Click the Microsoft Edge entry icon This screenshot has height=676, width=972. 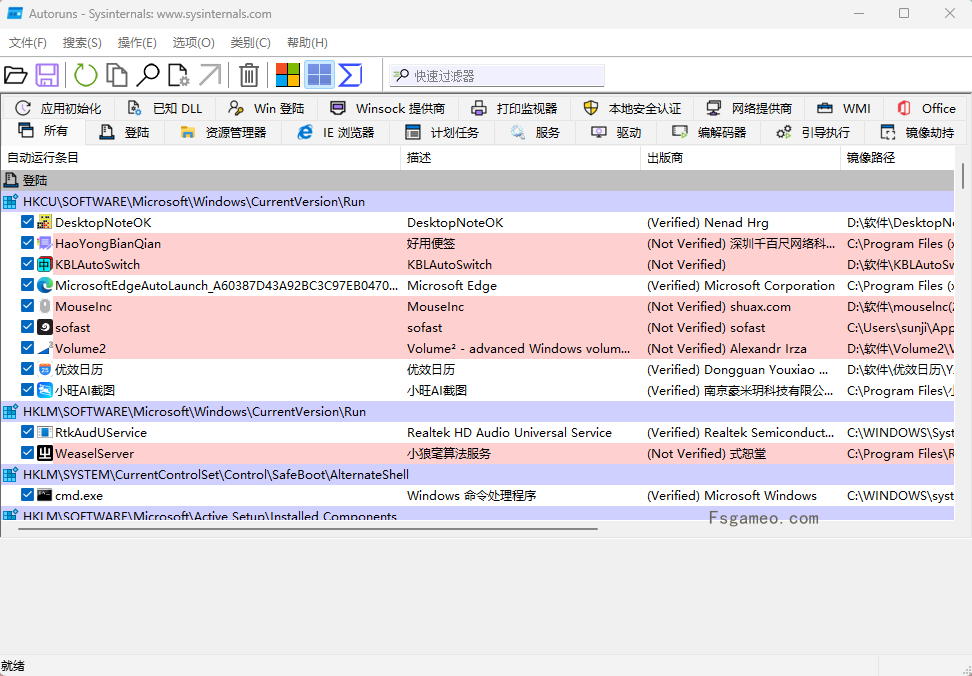(x=45, y=286)
